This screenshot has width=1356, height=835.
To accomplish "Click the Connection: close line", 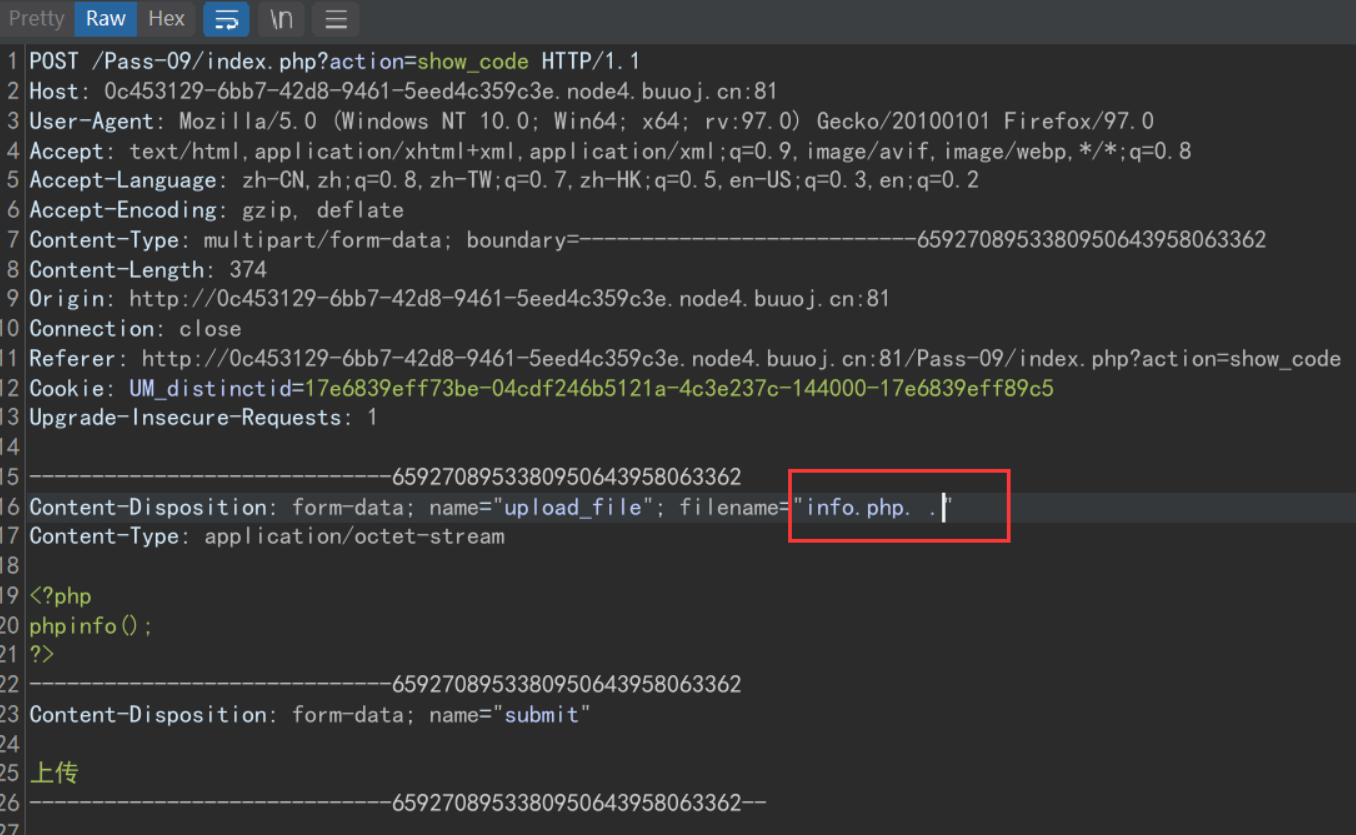I will pyautogui.click(x=135, y=329).
